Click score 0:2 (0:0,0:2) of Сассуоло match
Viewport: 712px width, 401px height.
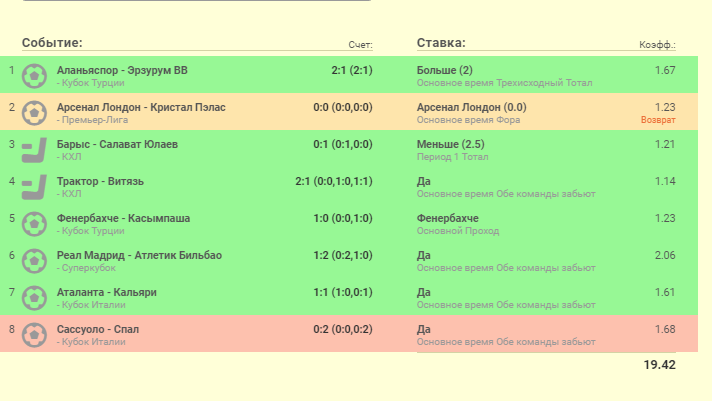coord(343,330)
